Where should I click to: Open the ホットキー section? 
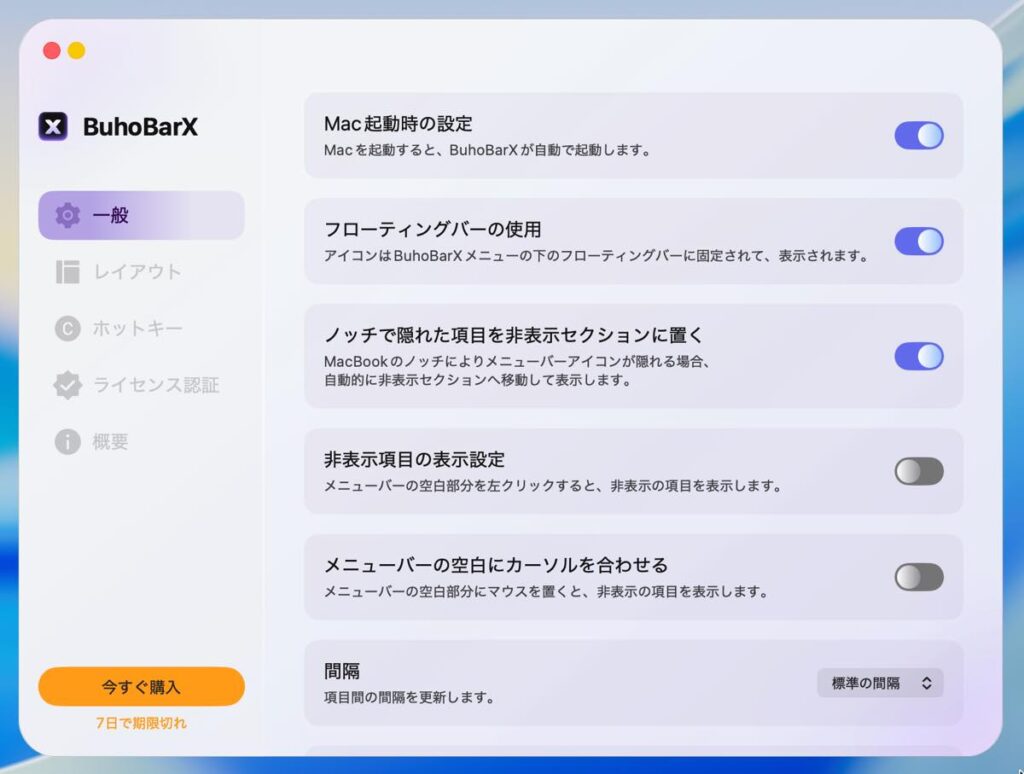tap(137, 329)
